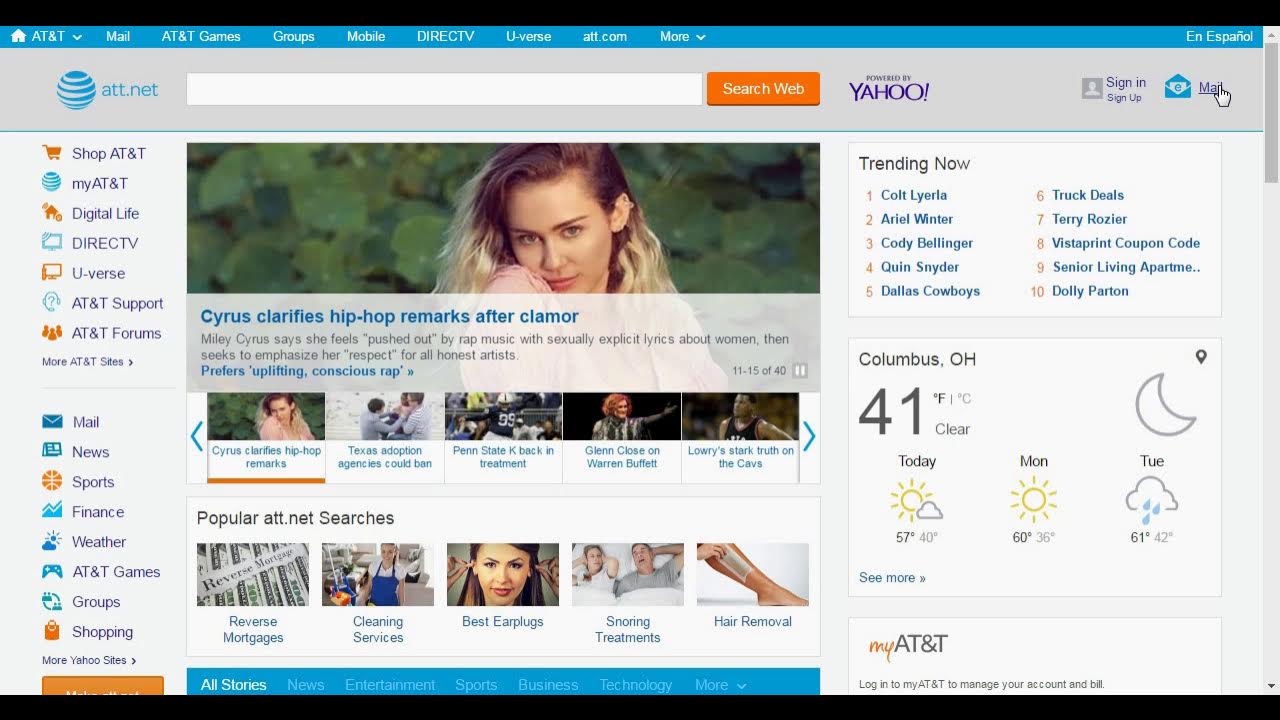Click the att.net globe logo
The image size is (1280, 720).
pyautogui.click(x=76, y=90)
